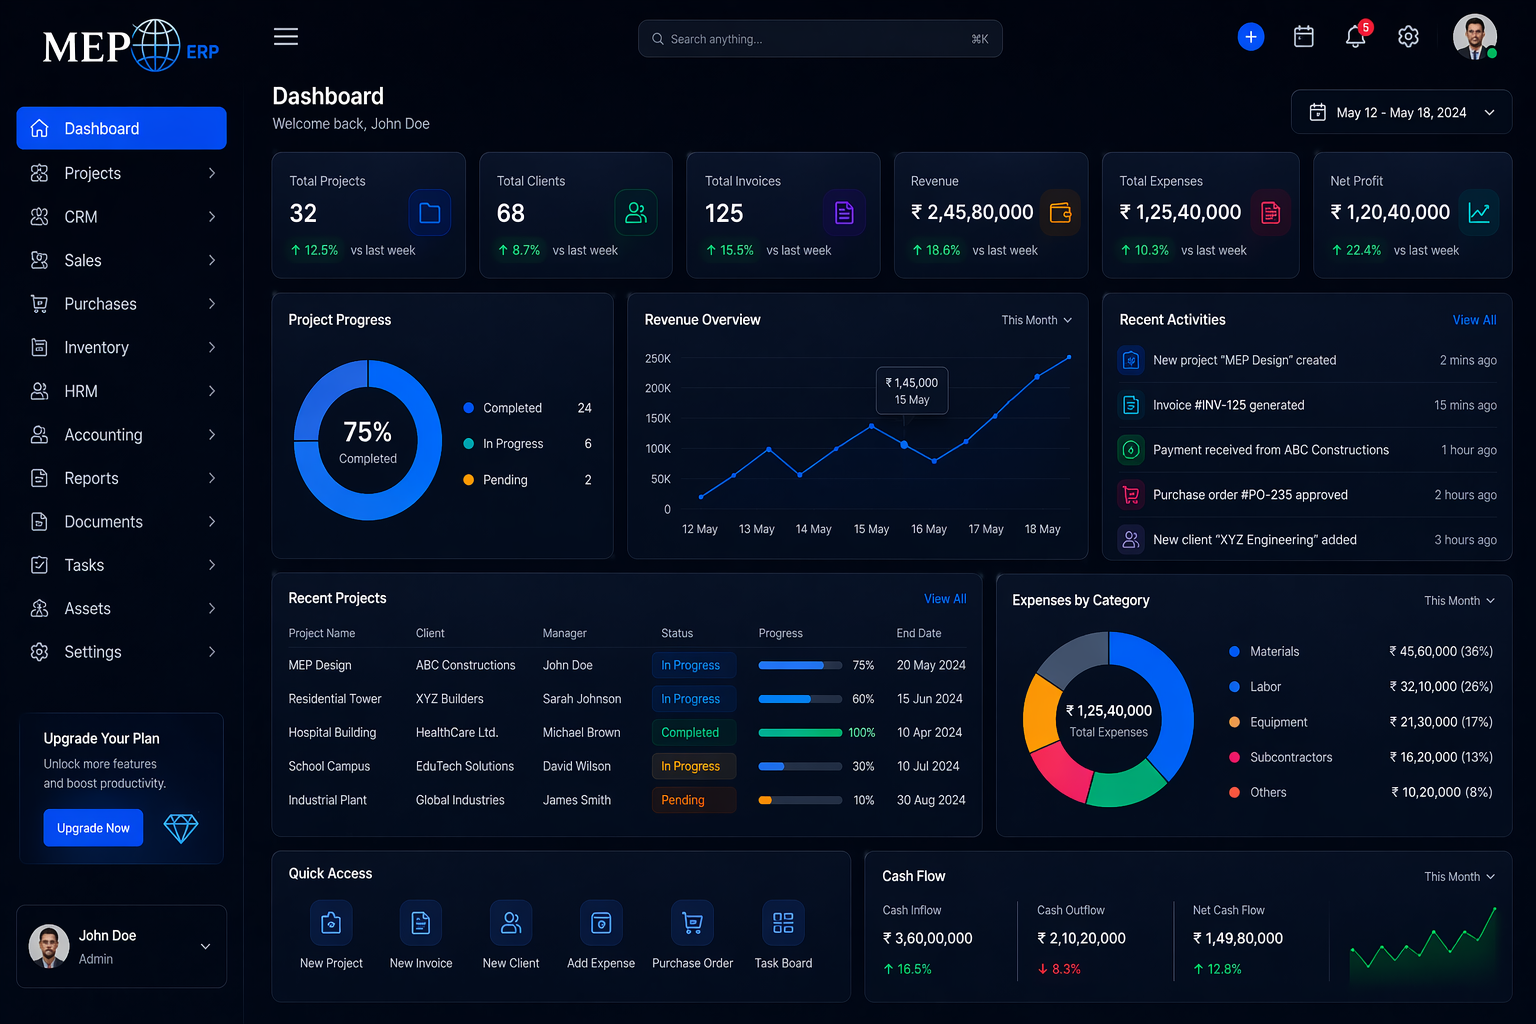Click the Pending orange legend dot
Viewport: 1536px width, 1024px height.
468,480
